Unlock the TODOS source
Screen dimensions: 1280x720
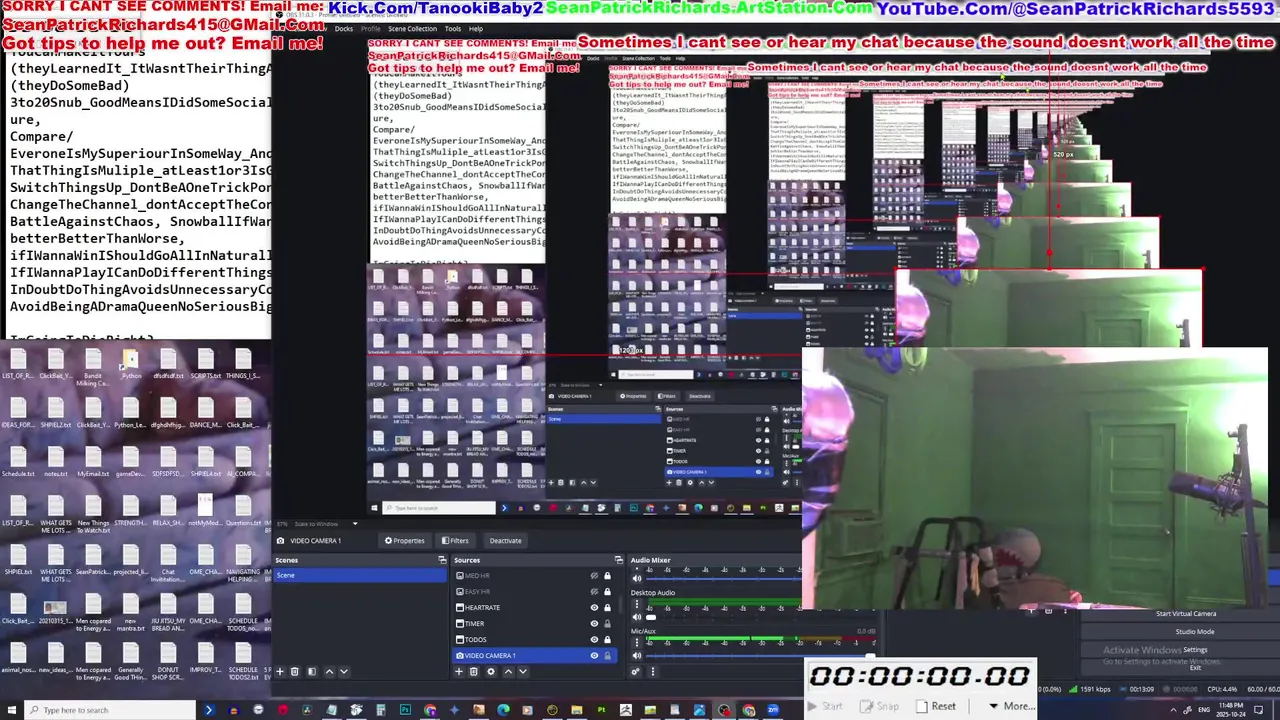tap(607, 640)
